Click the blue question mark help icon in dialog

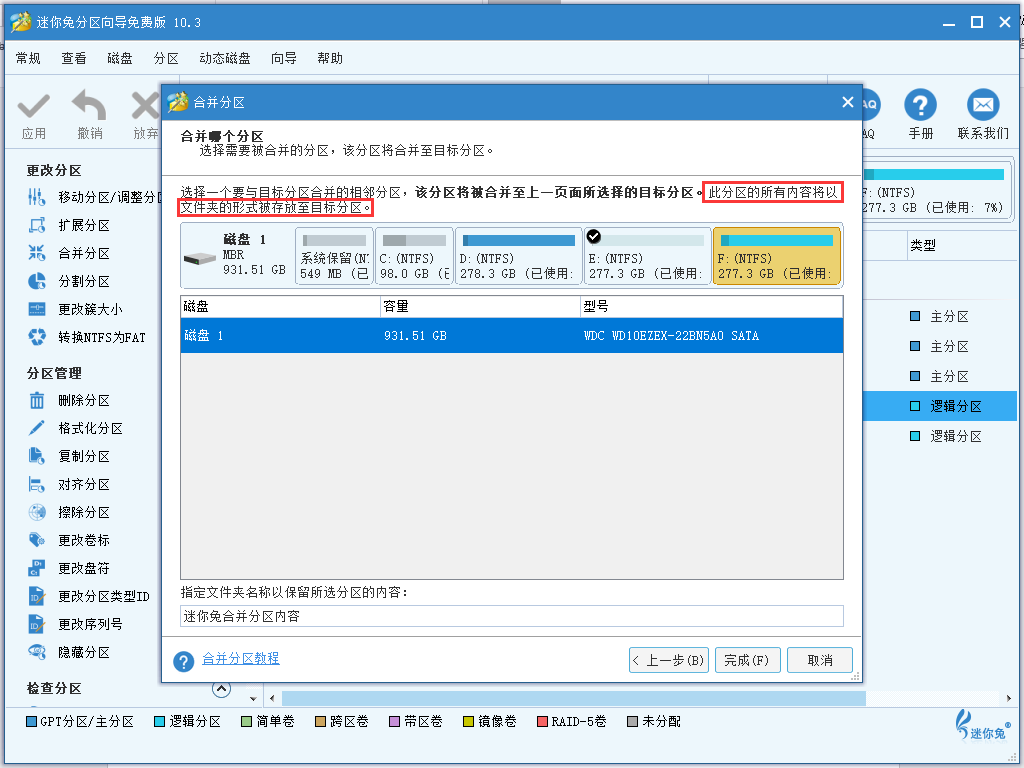184,661
